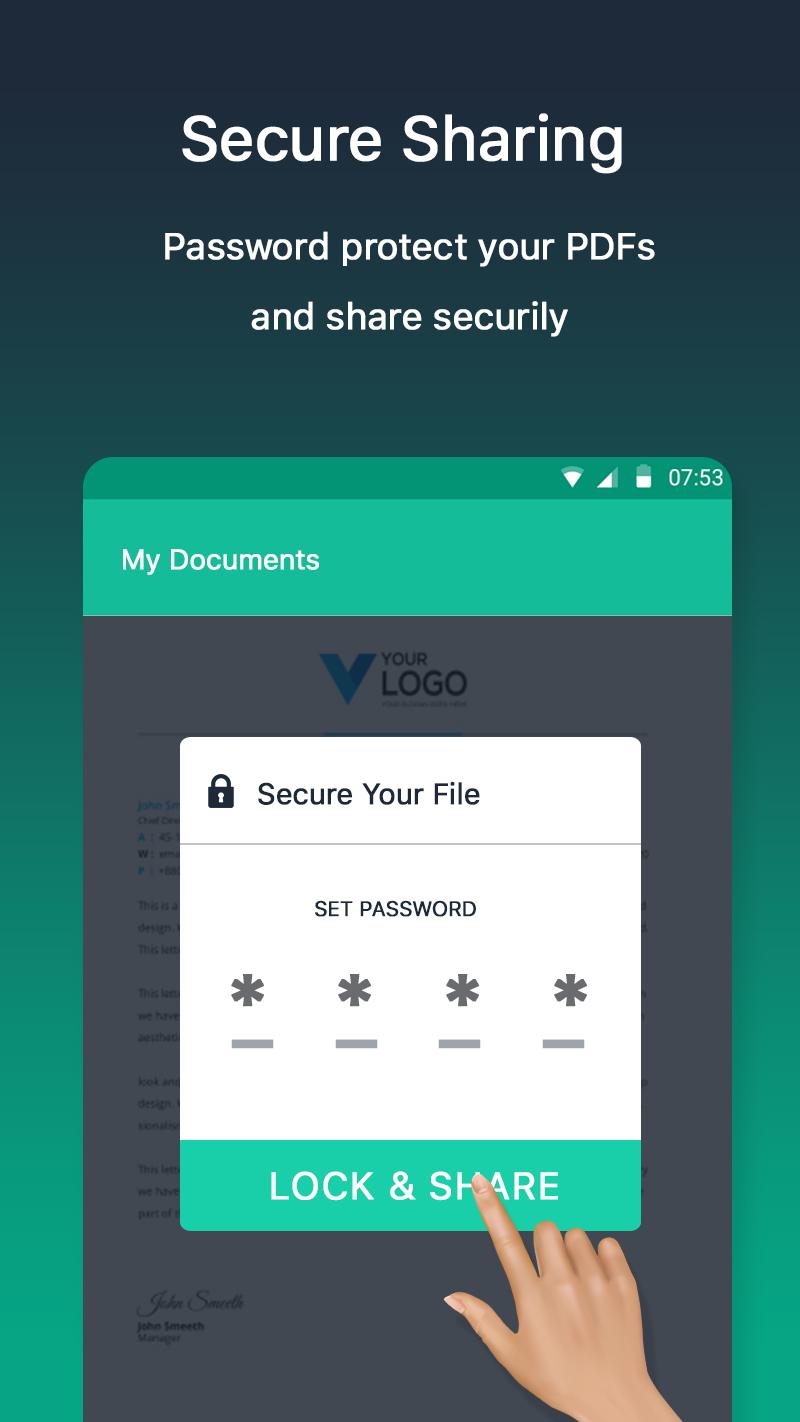The width and height of the screenshot is (800, 1422).
Task: Tap the SET PASSWORD label
Action: (395, 909)
